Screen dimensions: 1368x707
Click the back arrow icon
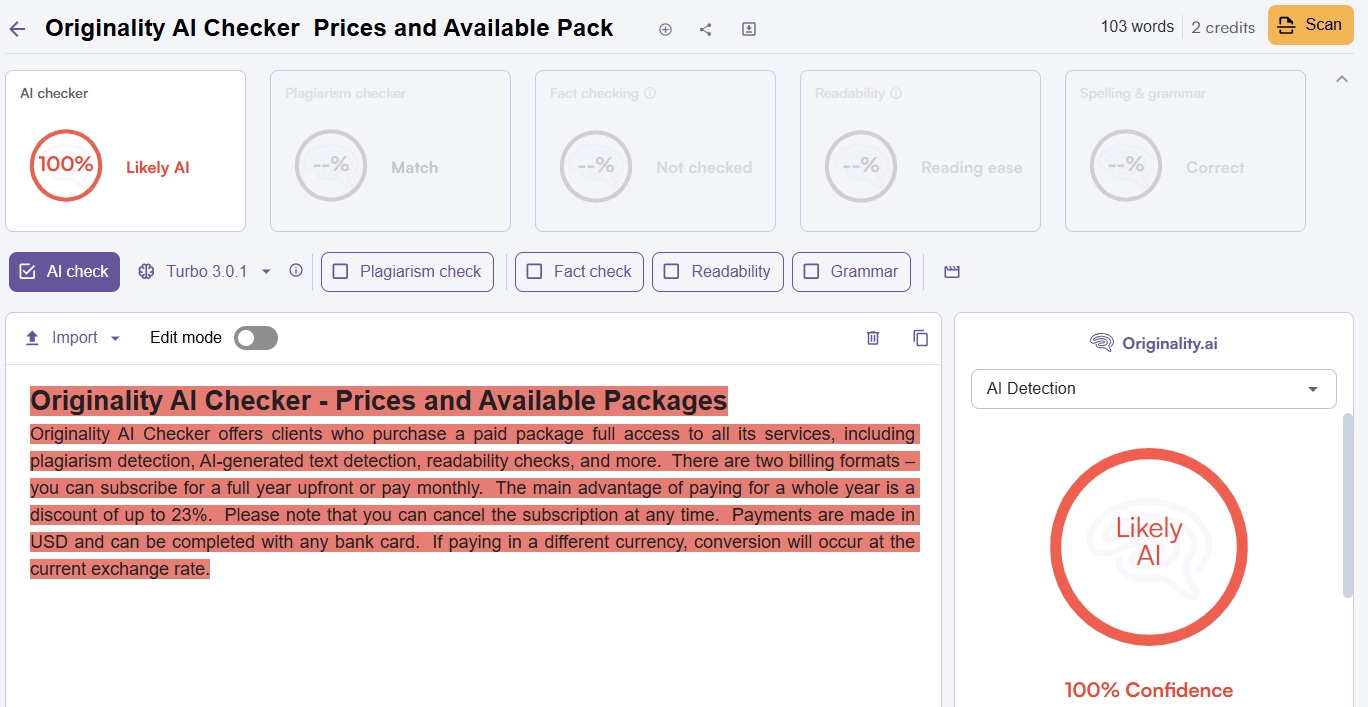(17, 29)
